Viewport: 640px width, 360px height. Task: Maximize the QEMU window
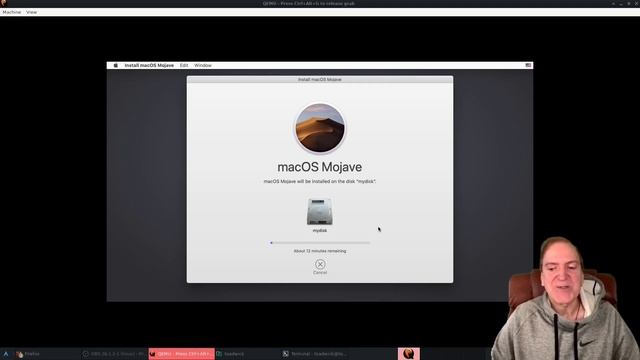(x=629, y=3)
